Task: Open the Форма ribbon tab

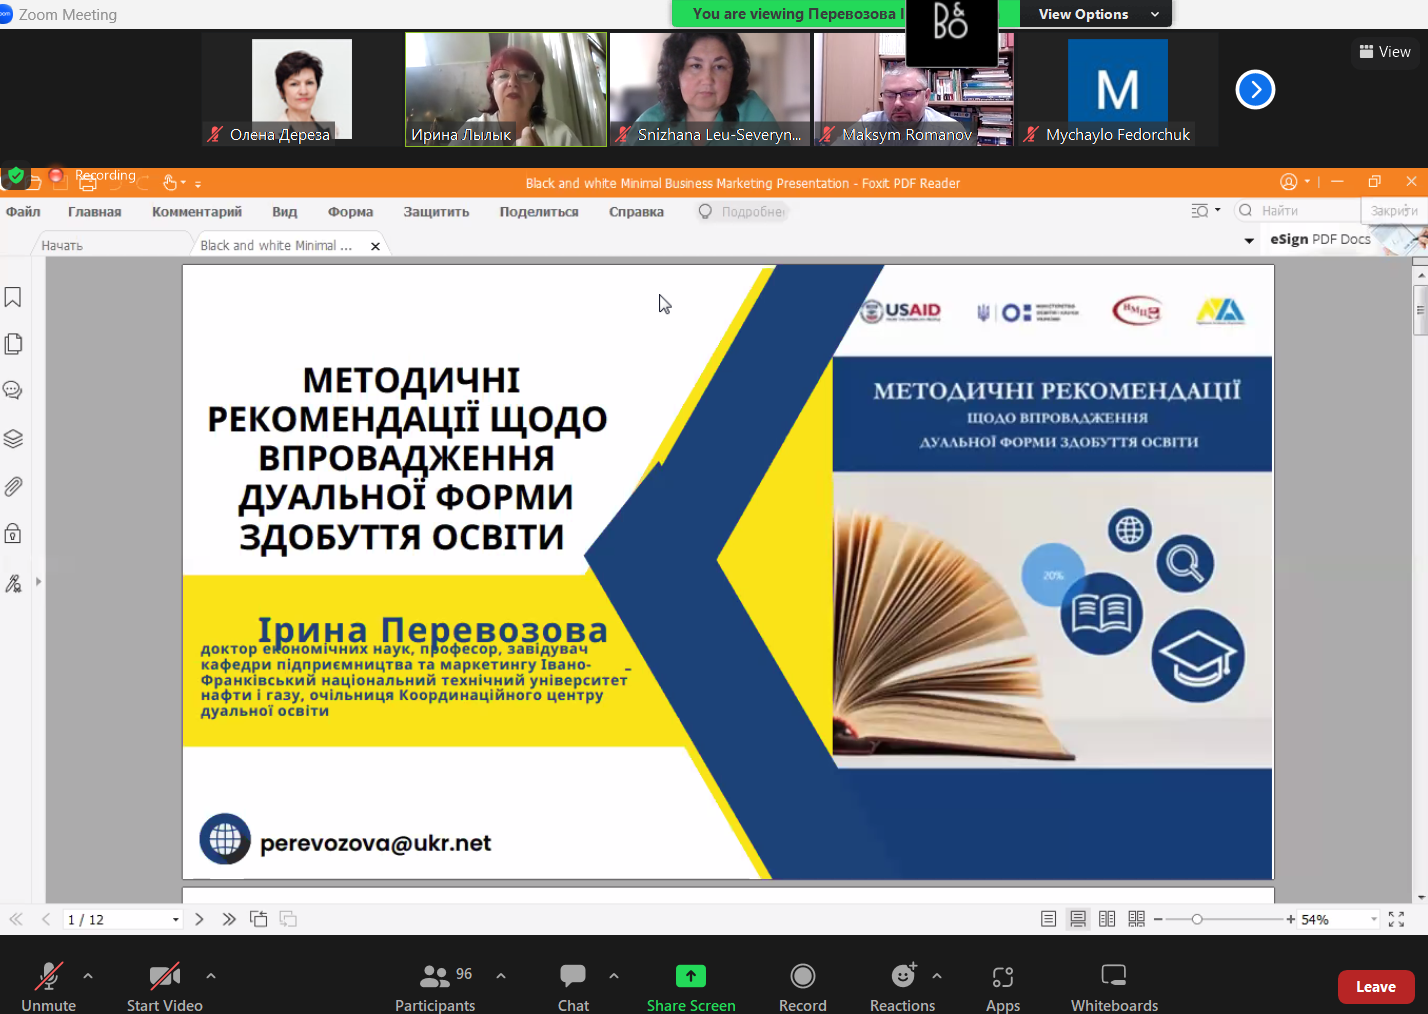Action: coord(351,212)
